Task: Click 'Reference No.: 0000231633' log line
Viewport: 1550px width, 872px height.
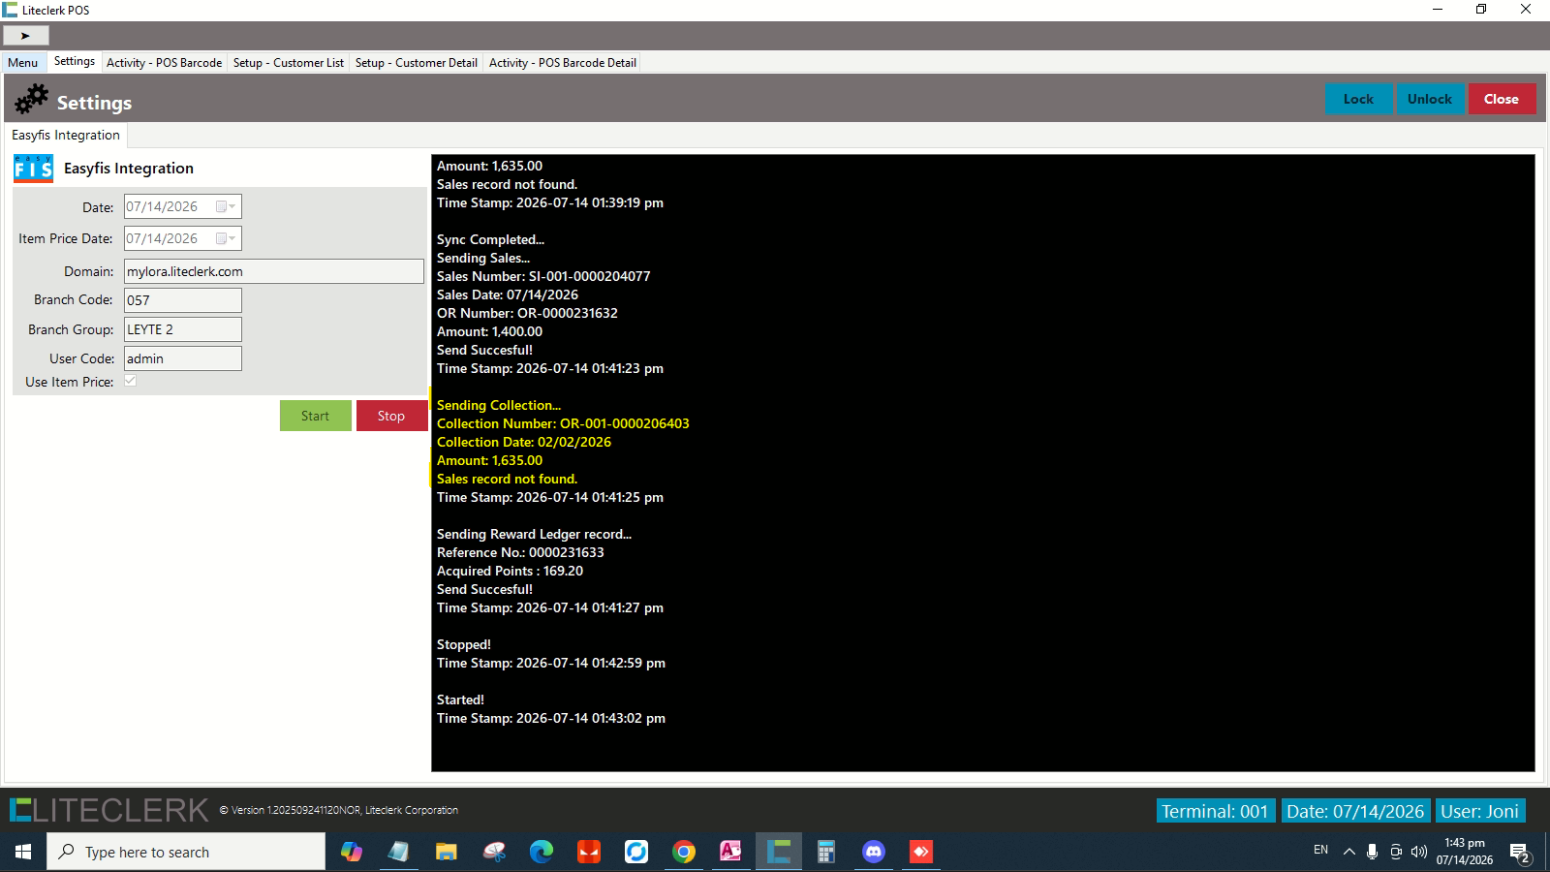Action: [x=520, y=553]
